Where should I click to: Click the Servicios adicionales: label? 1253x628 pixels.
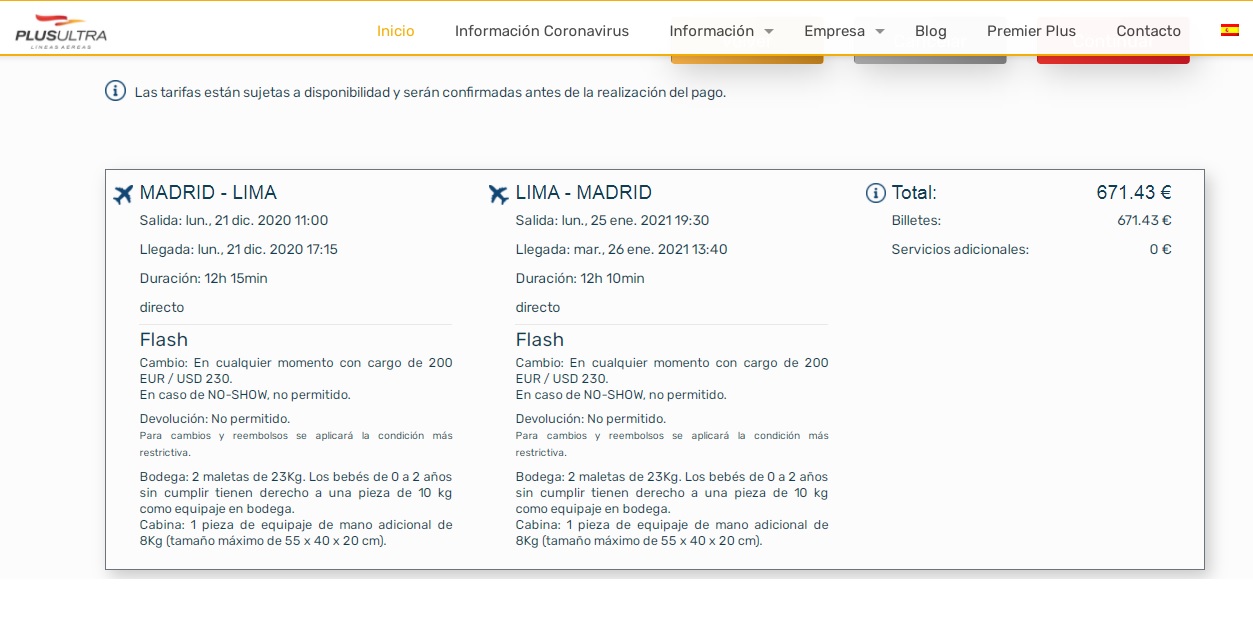[x=960, y=250]
